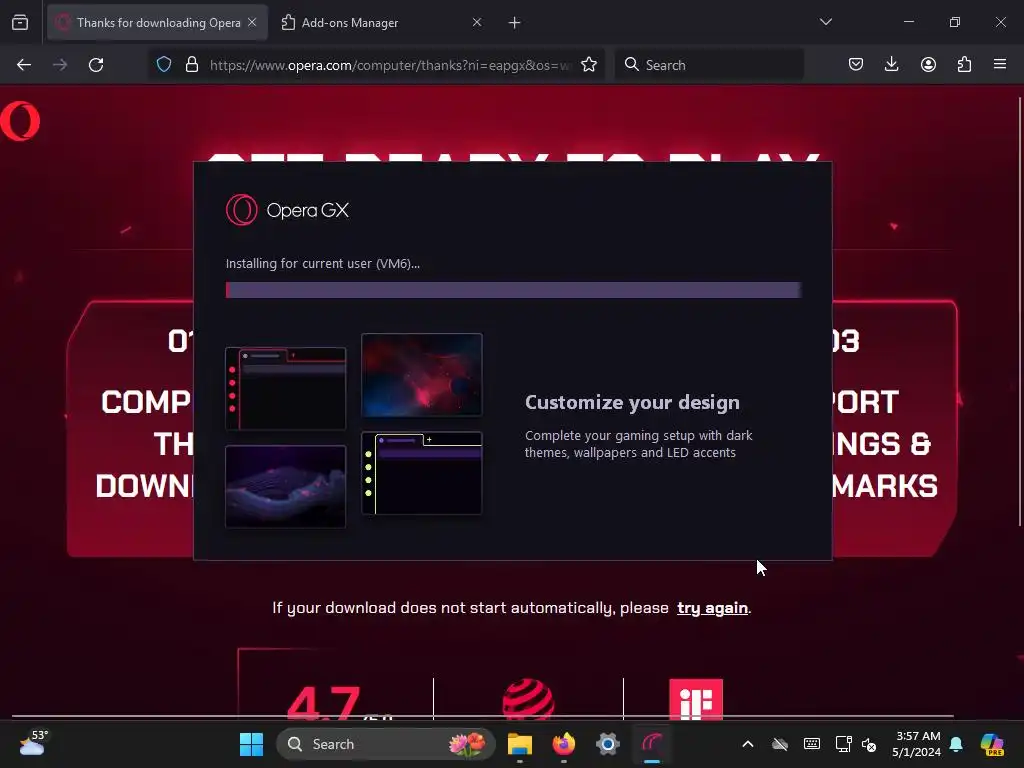Open the Windows Start menu
Image resolution: width=1024 pixels, height=768 pixels.
251,744
